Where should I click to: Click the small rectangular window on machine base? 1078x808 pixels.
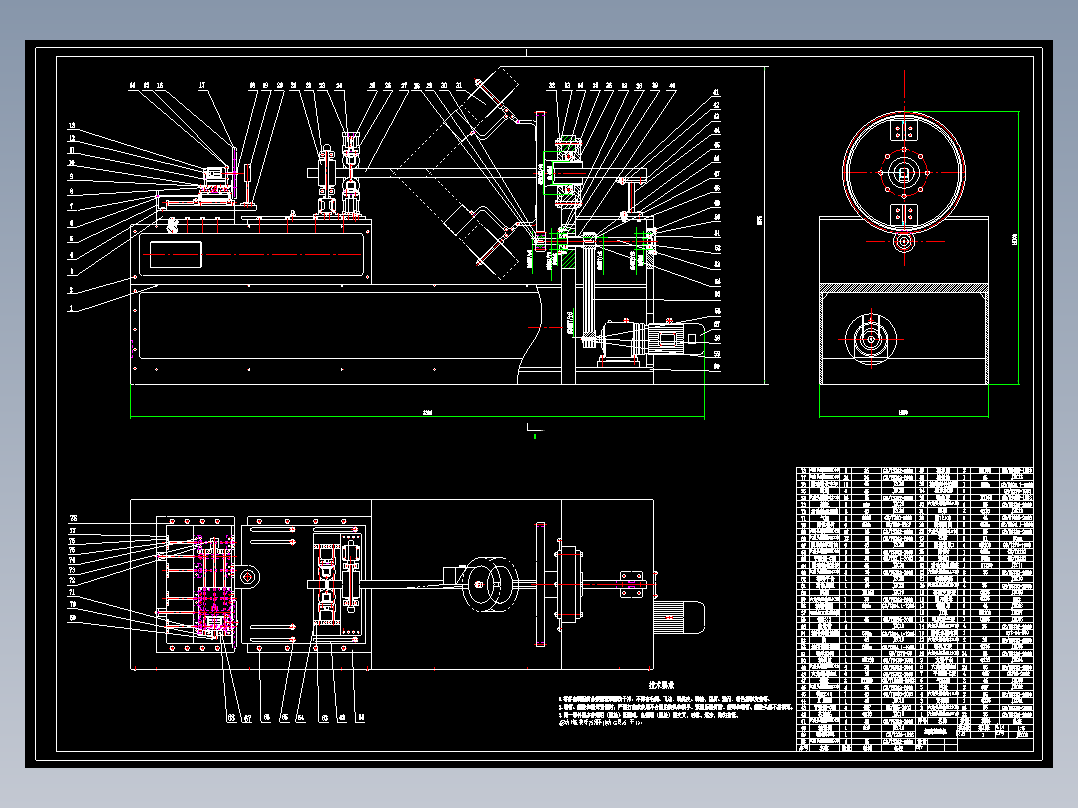[x=175, y=254]
